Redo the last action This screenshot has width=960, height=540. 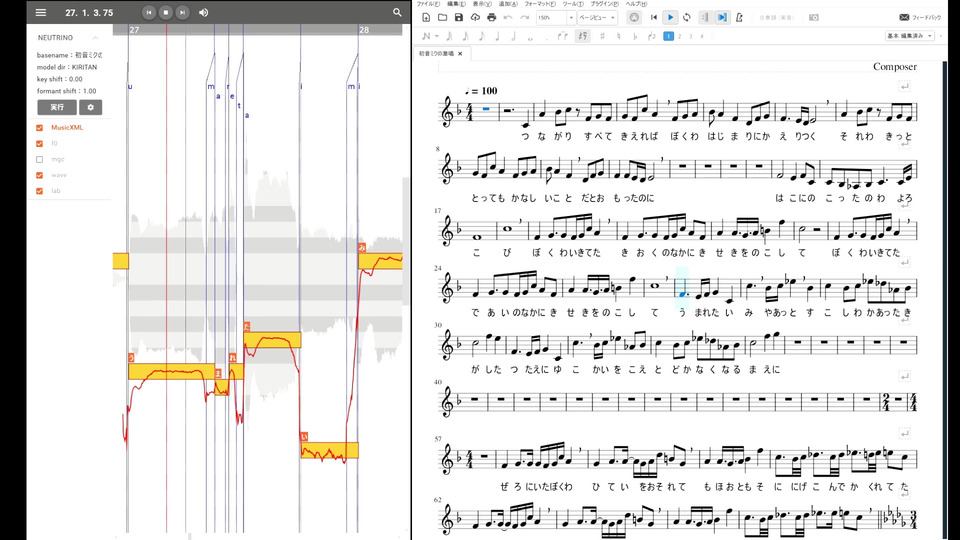(x=524, y=18)
